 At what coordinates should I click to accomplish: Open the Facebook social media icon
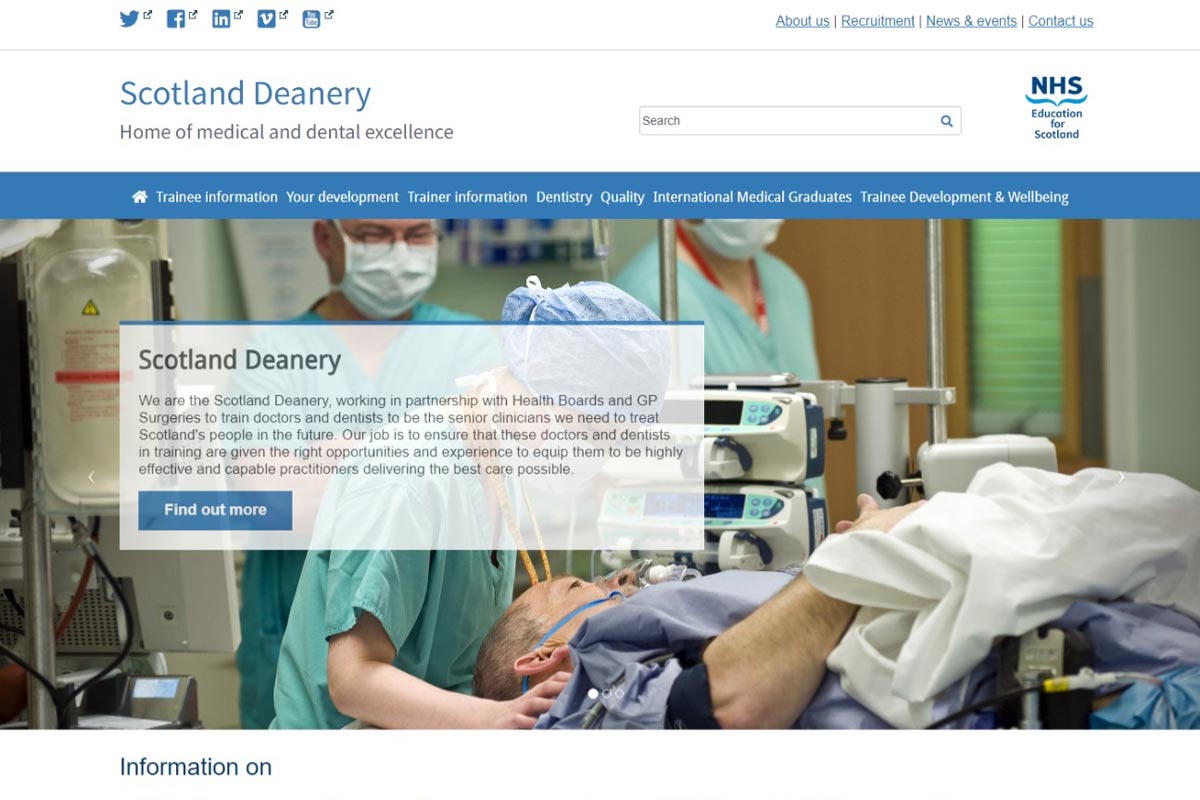pyautogui.click(x=176, y=19)
